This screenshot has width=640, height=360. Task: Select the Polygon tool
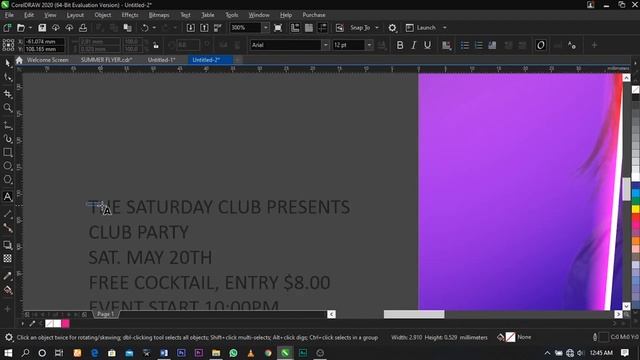pos(7,180)
